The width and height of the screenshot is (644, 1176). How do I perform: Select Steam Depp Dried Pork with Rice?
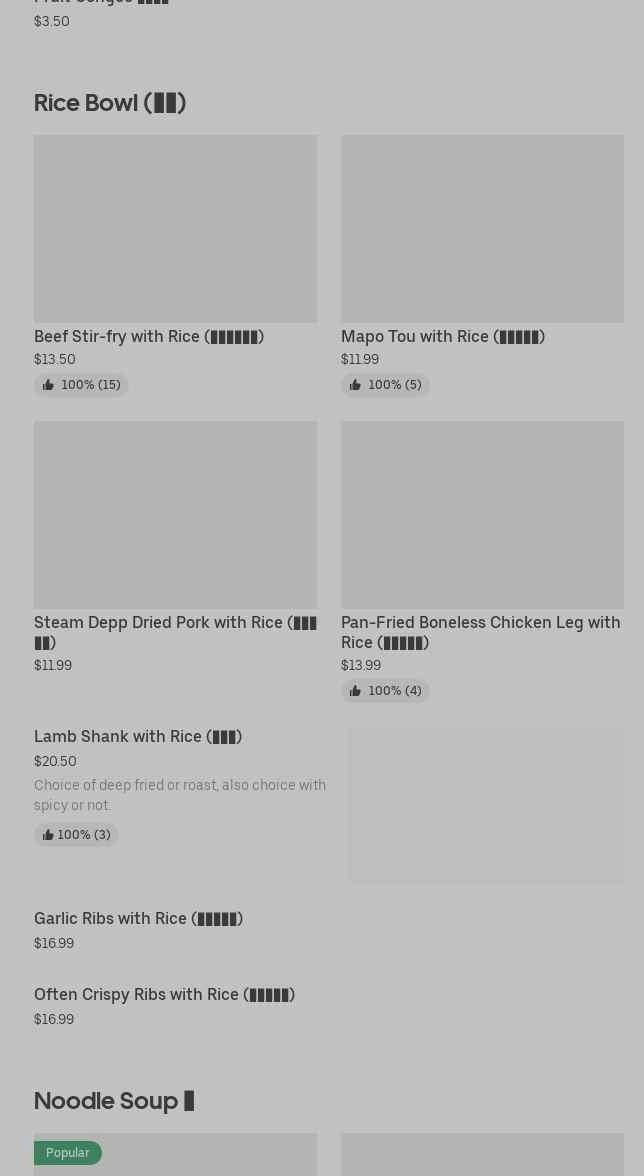(175, 632)
